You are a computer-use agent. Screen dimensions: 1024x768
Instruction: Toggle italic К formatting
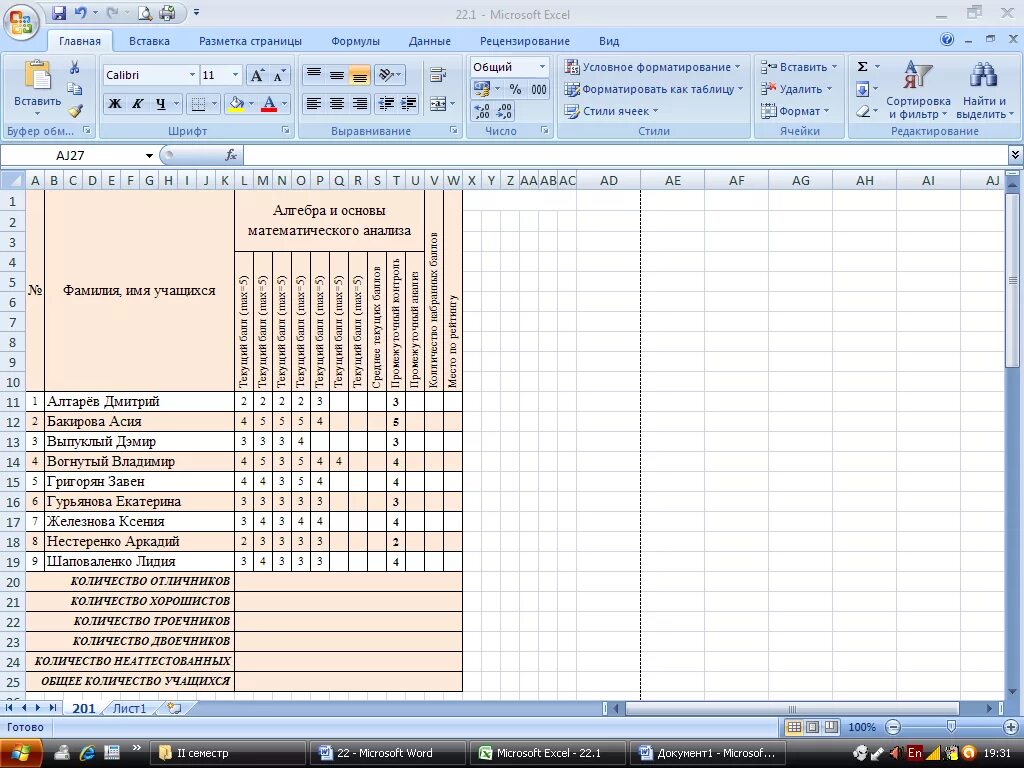coord(138,104)
